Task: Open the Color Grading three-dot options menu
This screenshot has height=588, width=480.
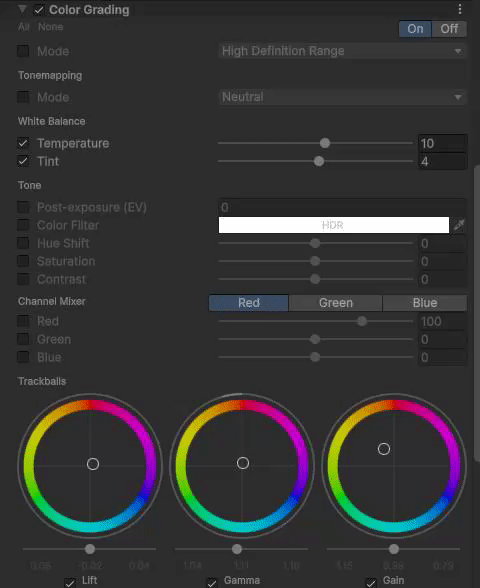Action: [460, 9]
